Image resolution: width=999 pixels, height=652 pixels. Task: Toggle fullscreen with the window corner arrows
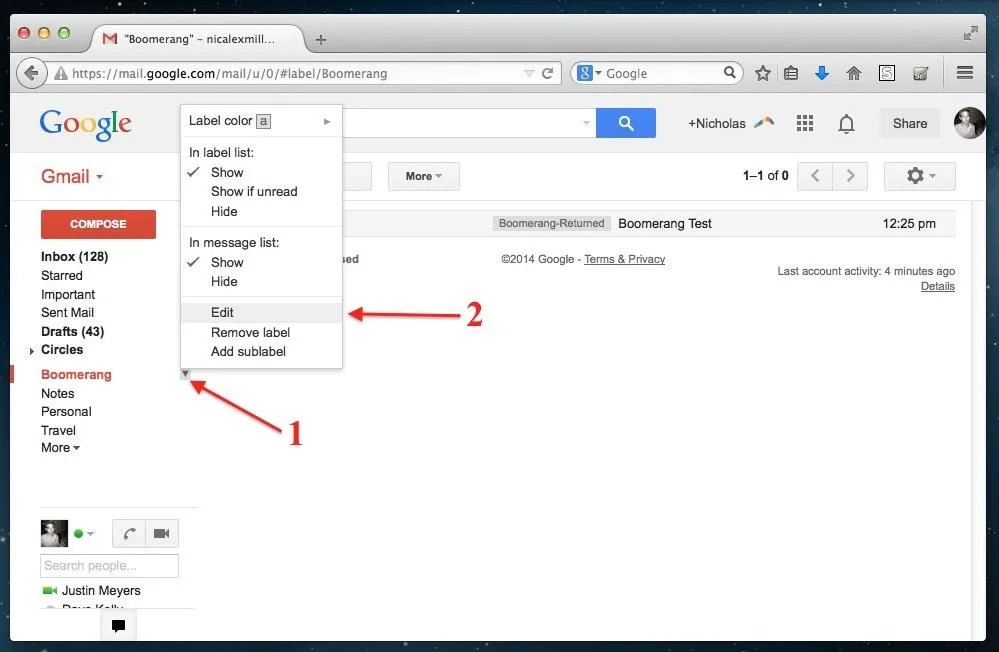click(x=970, y=33)
